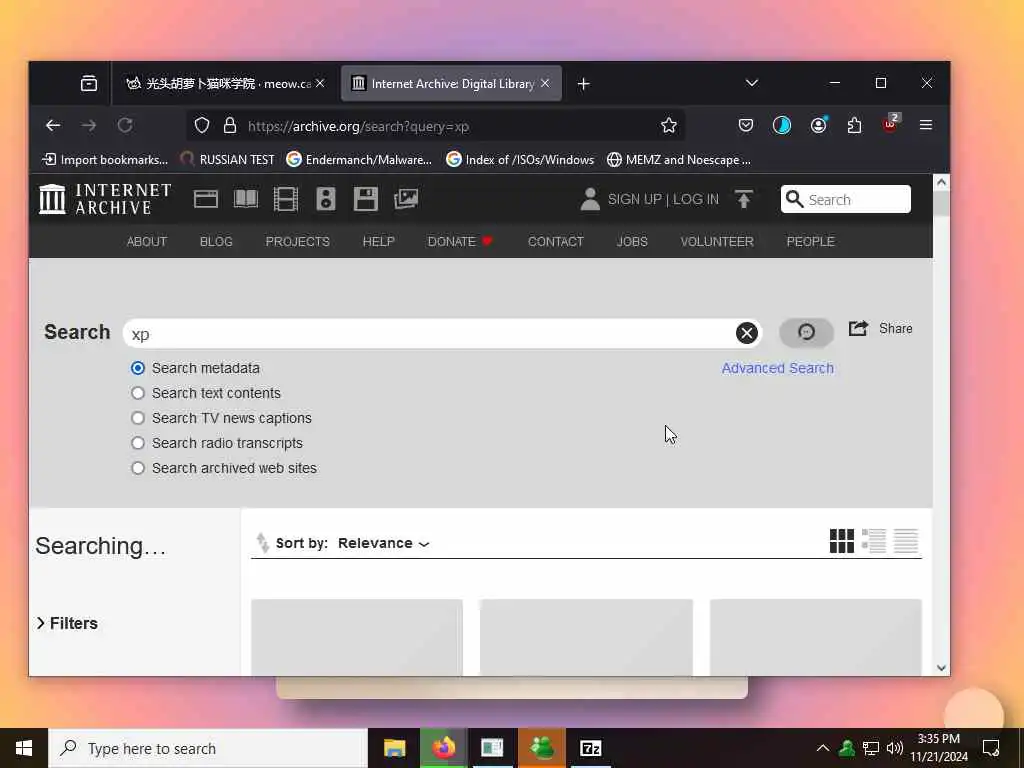1024x768 pixels.
Task: Select Search archived web sites option
Action: point(138,468)
